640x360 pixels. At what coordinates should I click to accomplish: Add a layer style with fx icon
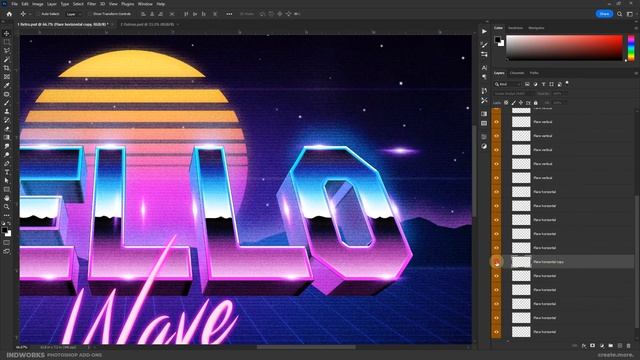[x=584, y=346]
